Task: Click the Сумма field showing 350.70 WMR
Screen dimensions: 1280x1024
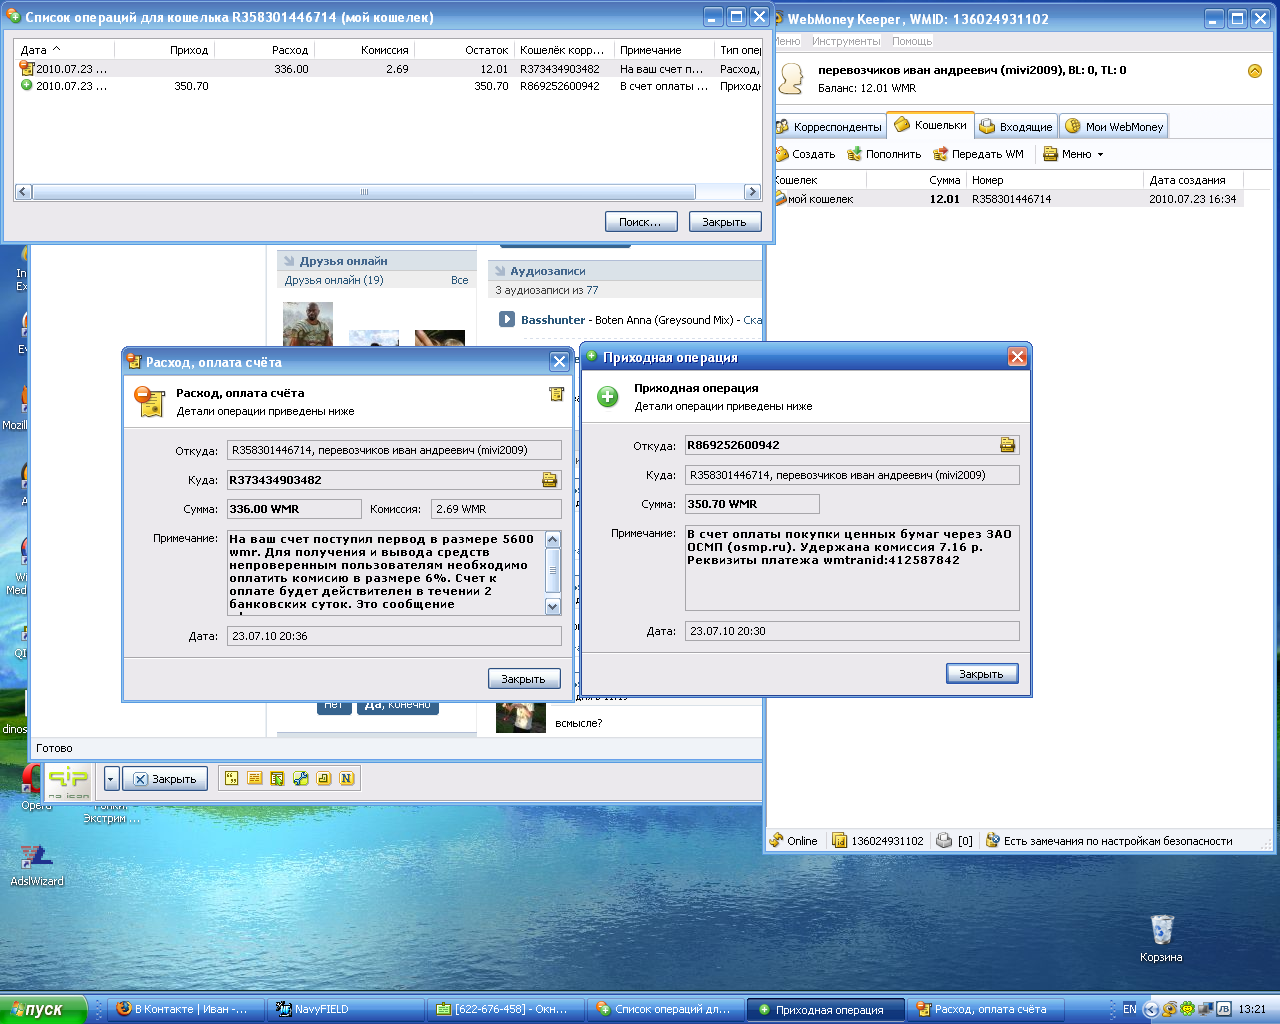Action: [752, 504]
